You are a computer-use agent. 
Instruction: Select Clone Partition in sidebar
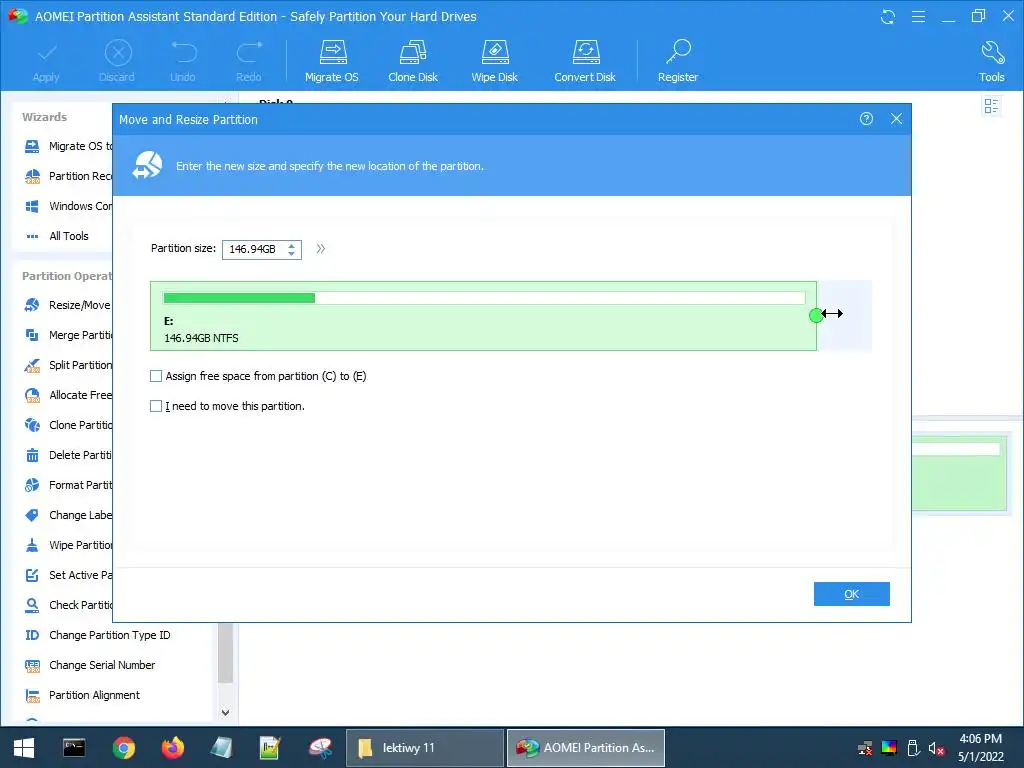click(x=68, y=425)
